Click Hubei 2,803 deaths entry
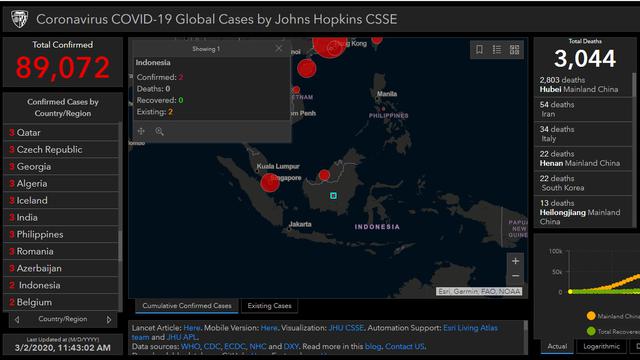Viewport: 640px width, 360px height. coord(583,84)
